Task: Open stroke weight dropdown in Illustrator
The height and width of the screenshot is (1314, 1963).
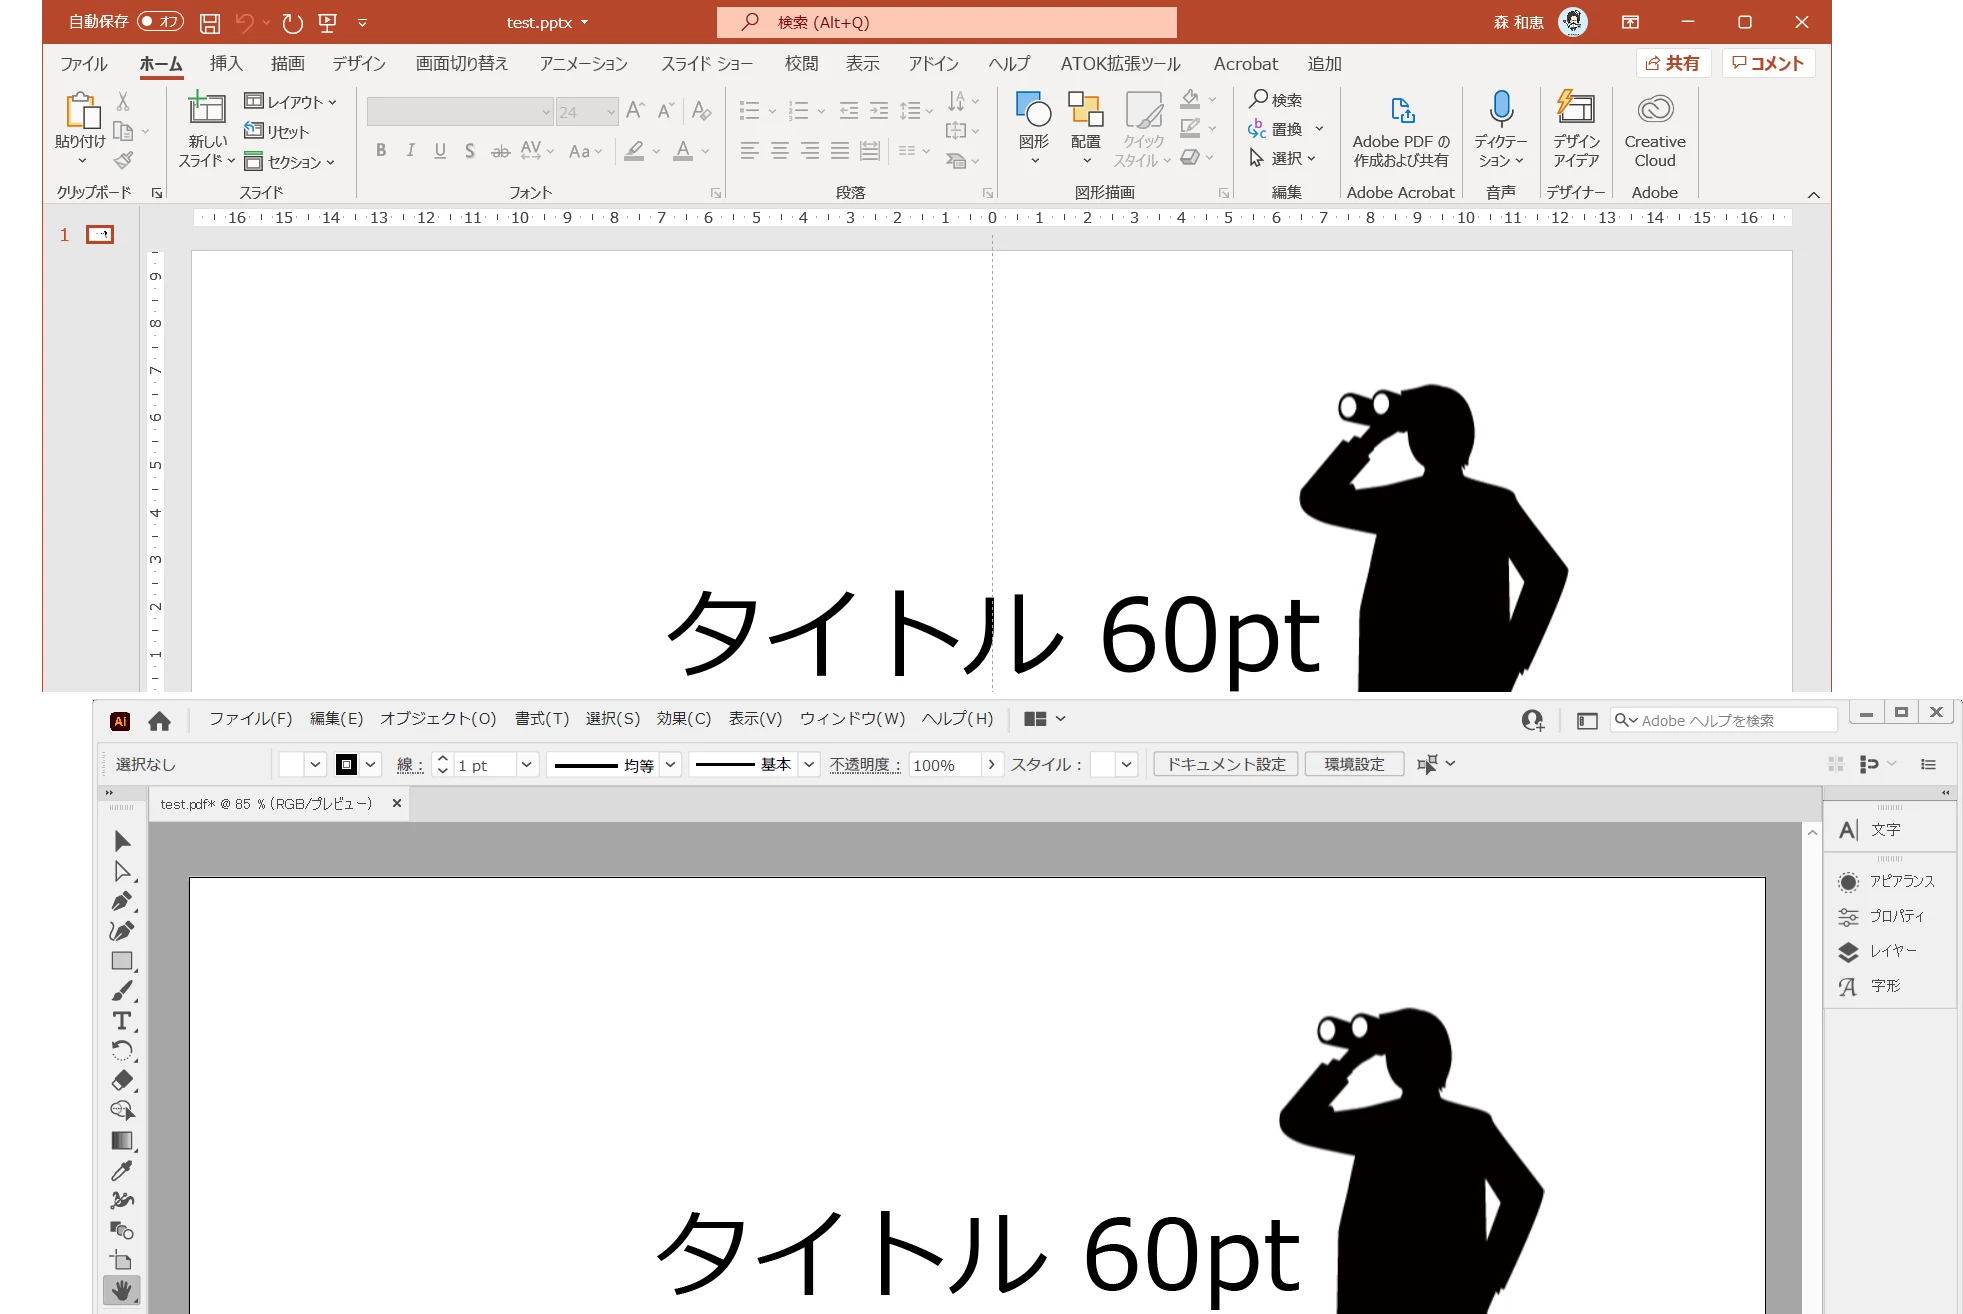Action: point(527,765)
